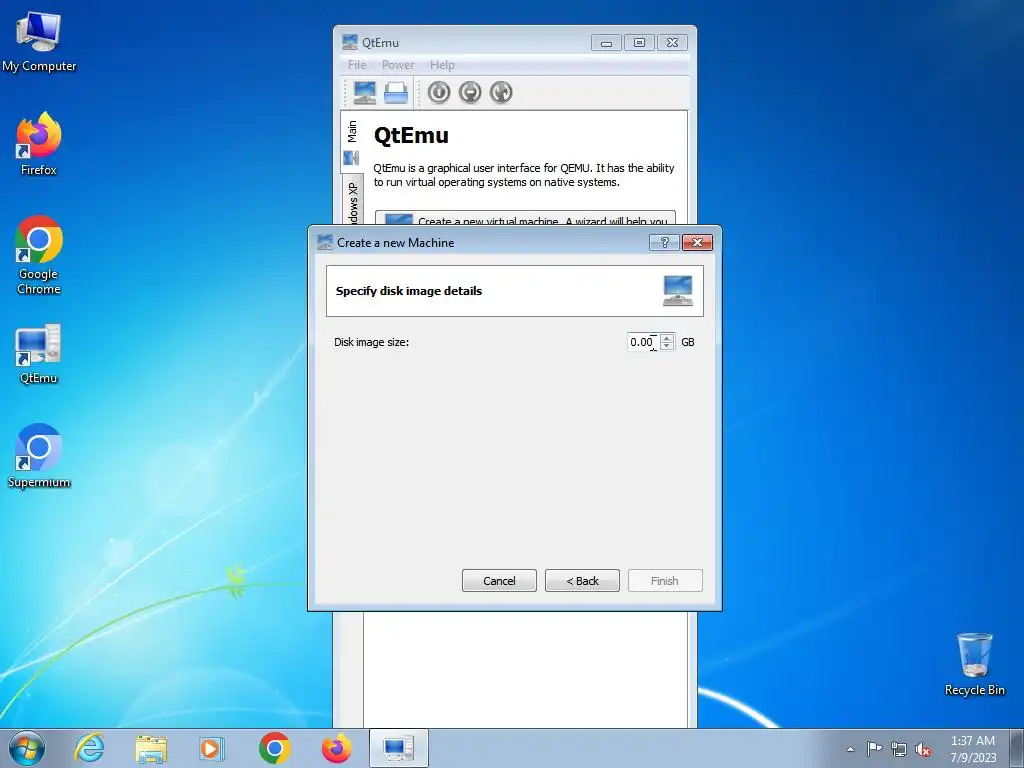Click the disk image size input field
1024x768 pixels.
[643, 342]
